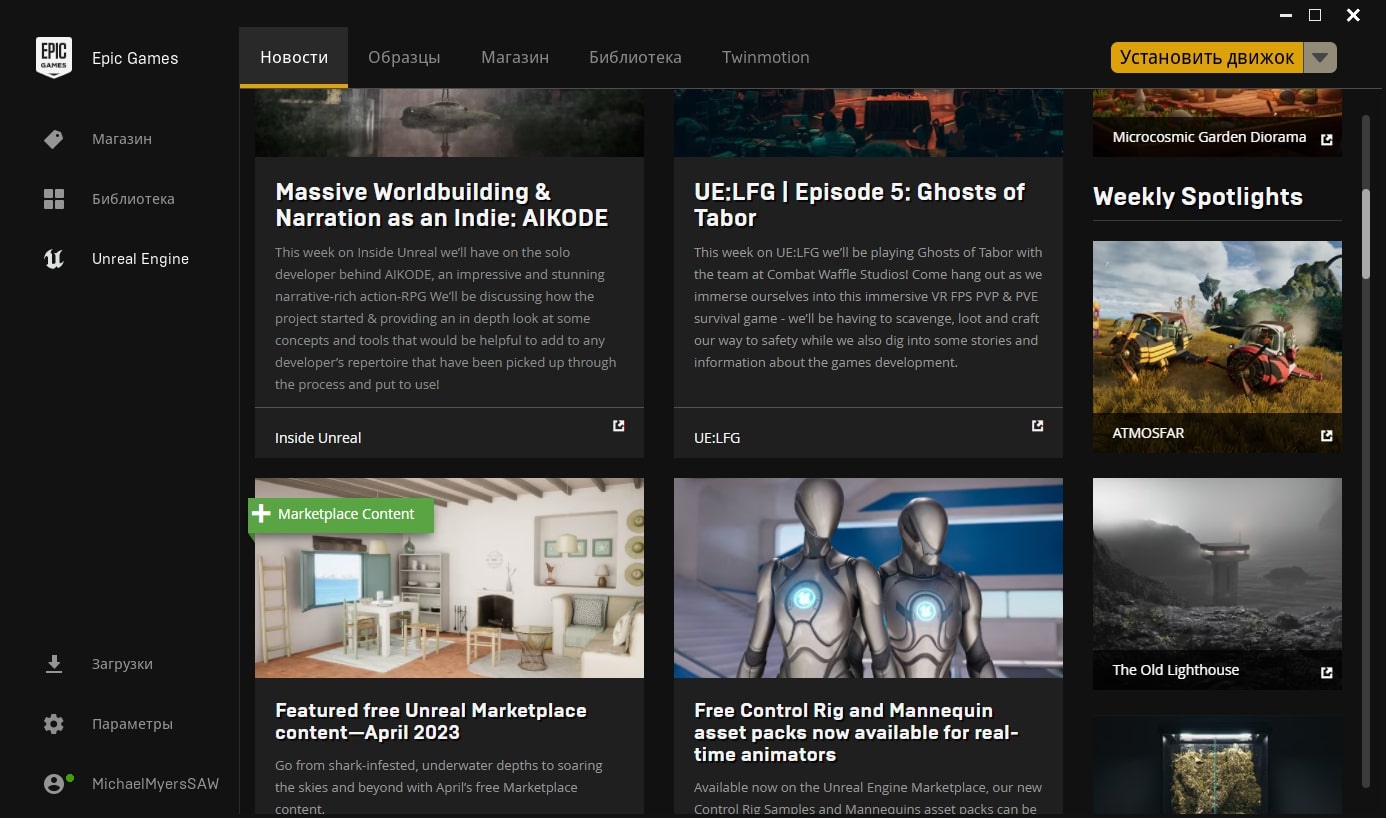Image resolution: width=1386 pixels, height=818 pixels.
Task: Click the MichaelMyersSAW profile avatar icon
Action: point(54,784)
